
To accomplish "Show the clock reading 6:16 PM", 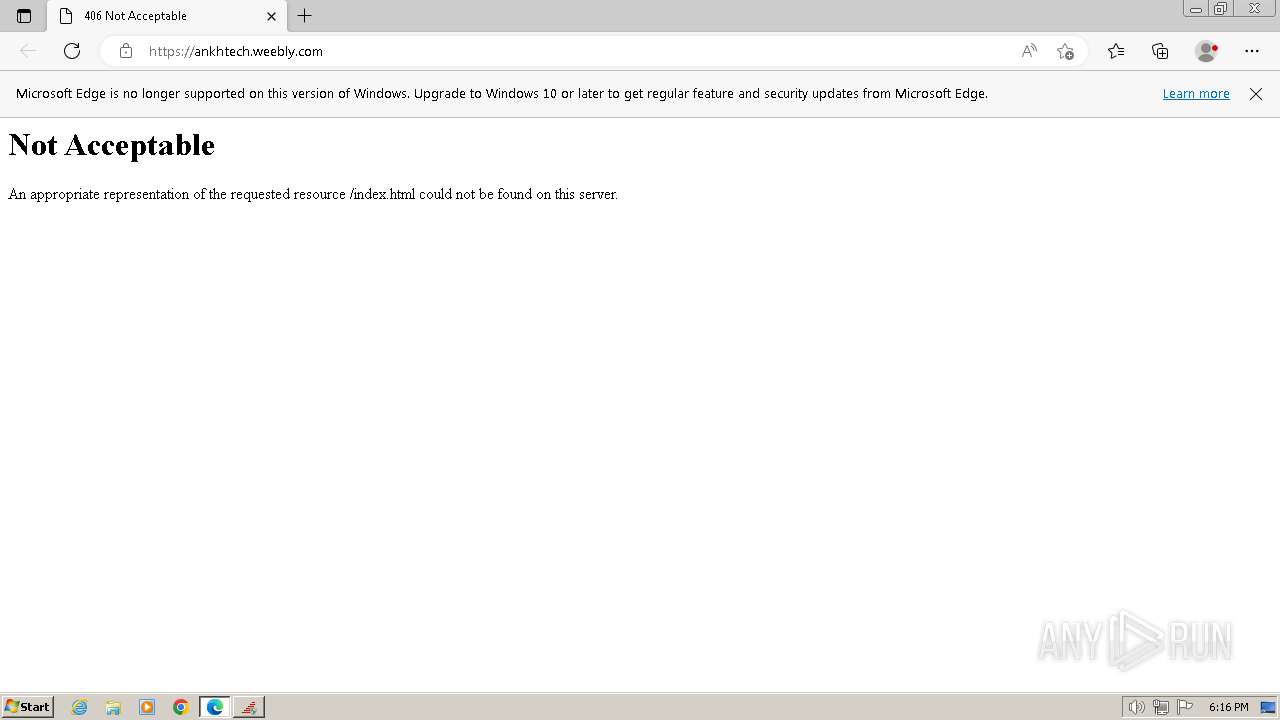I will pos(1228,707).
